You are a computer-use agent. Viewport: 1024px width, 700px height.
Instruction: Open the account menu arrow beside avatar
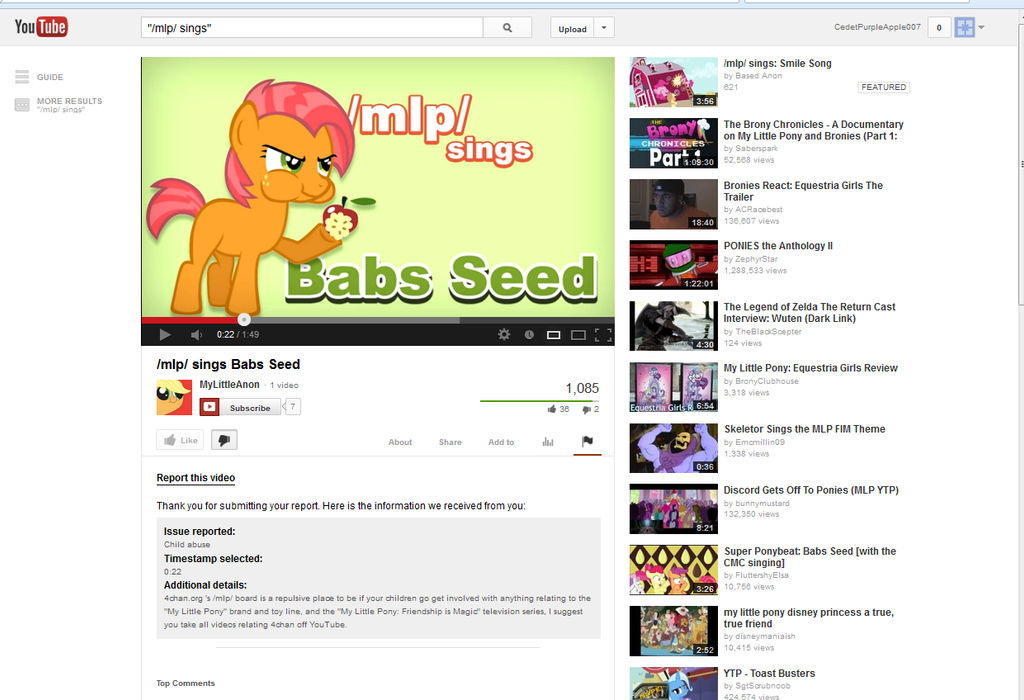(x=981, y=27)
